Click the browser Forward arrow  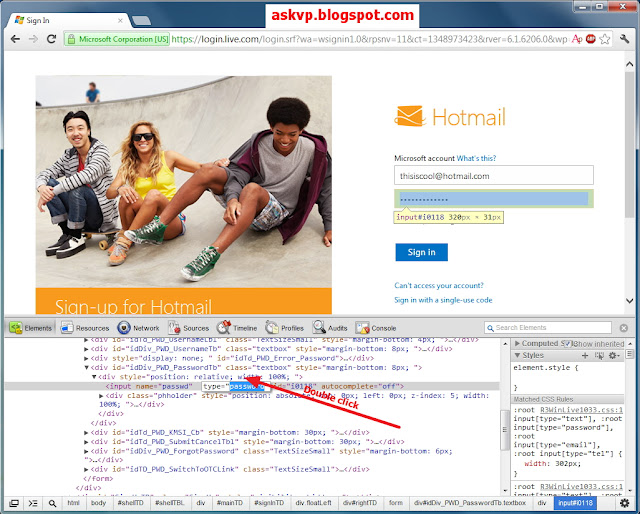33,39
